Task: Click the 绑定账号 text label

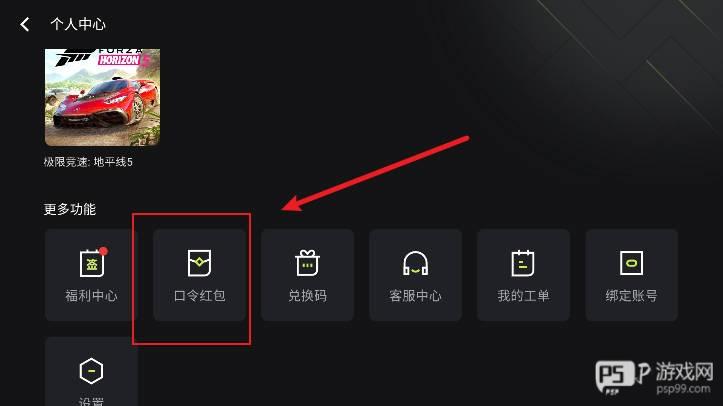Action: (631, 295)
